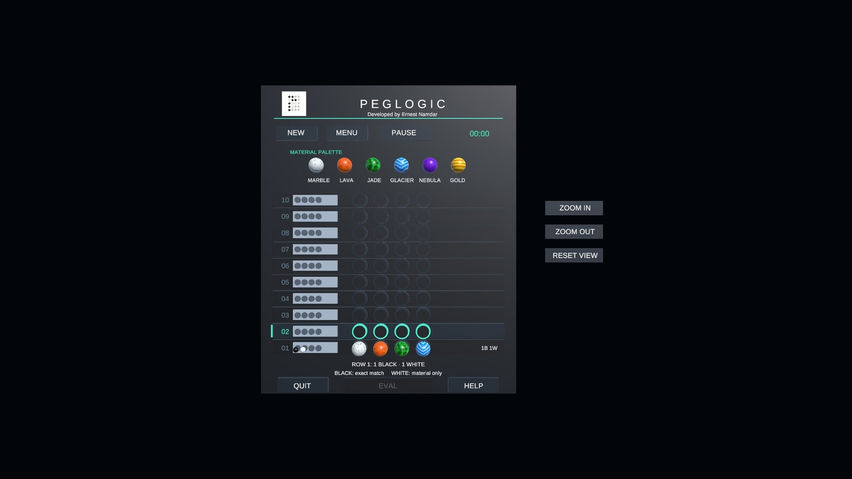The height and width of the screenshot is (479, 852).
Task: Click the glacier peg in row 01
Action: click(x=423, y=348)
